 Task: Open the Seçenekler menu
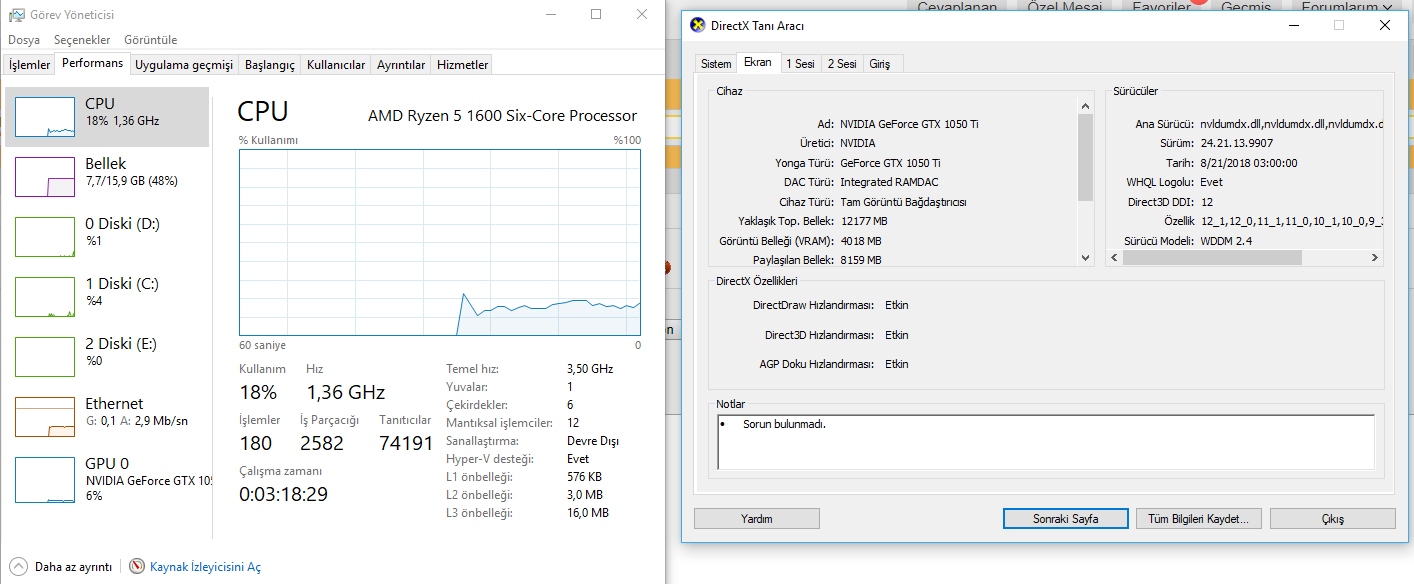coord(82,40)
